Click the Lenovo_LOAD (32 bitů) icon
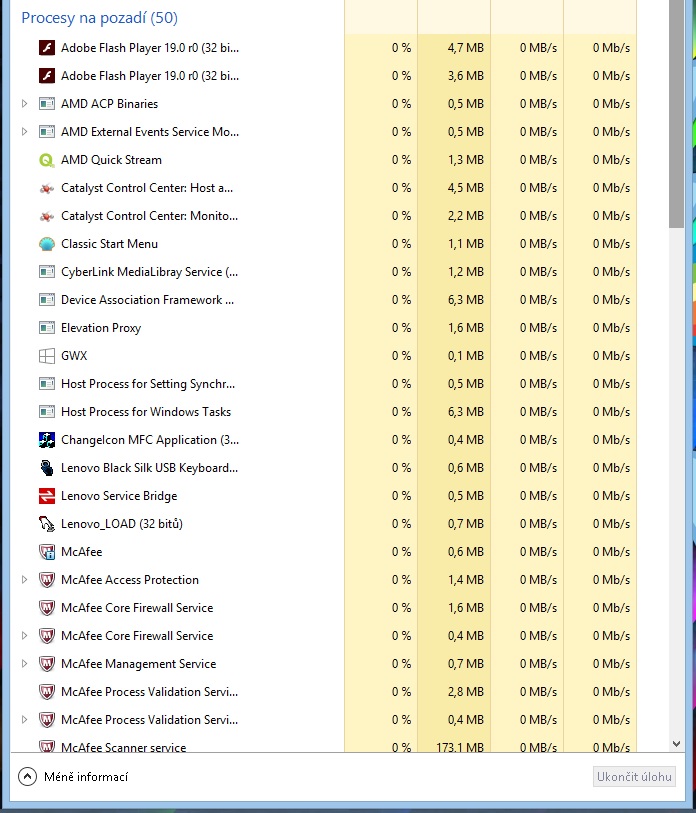Viewport: 696px width, 813px height. (x=47, y=524)
